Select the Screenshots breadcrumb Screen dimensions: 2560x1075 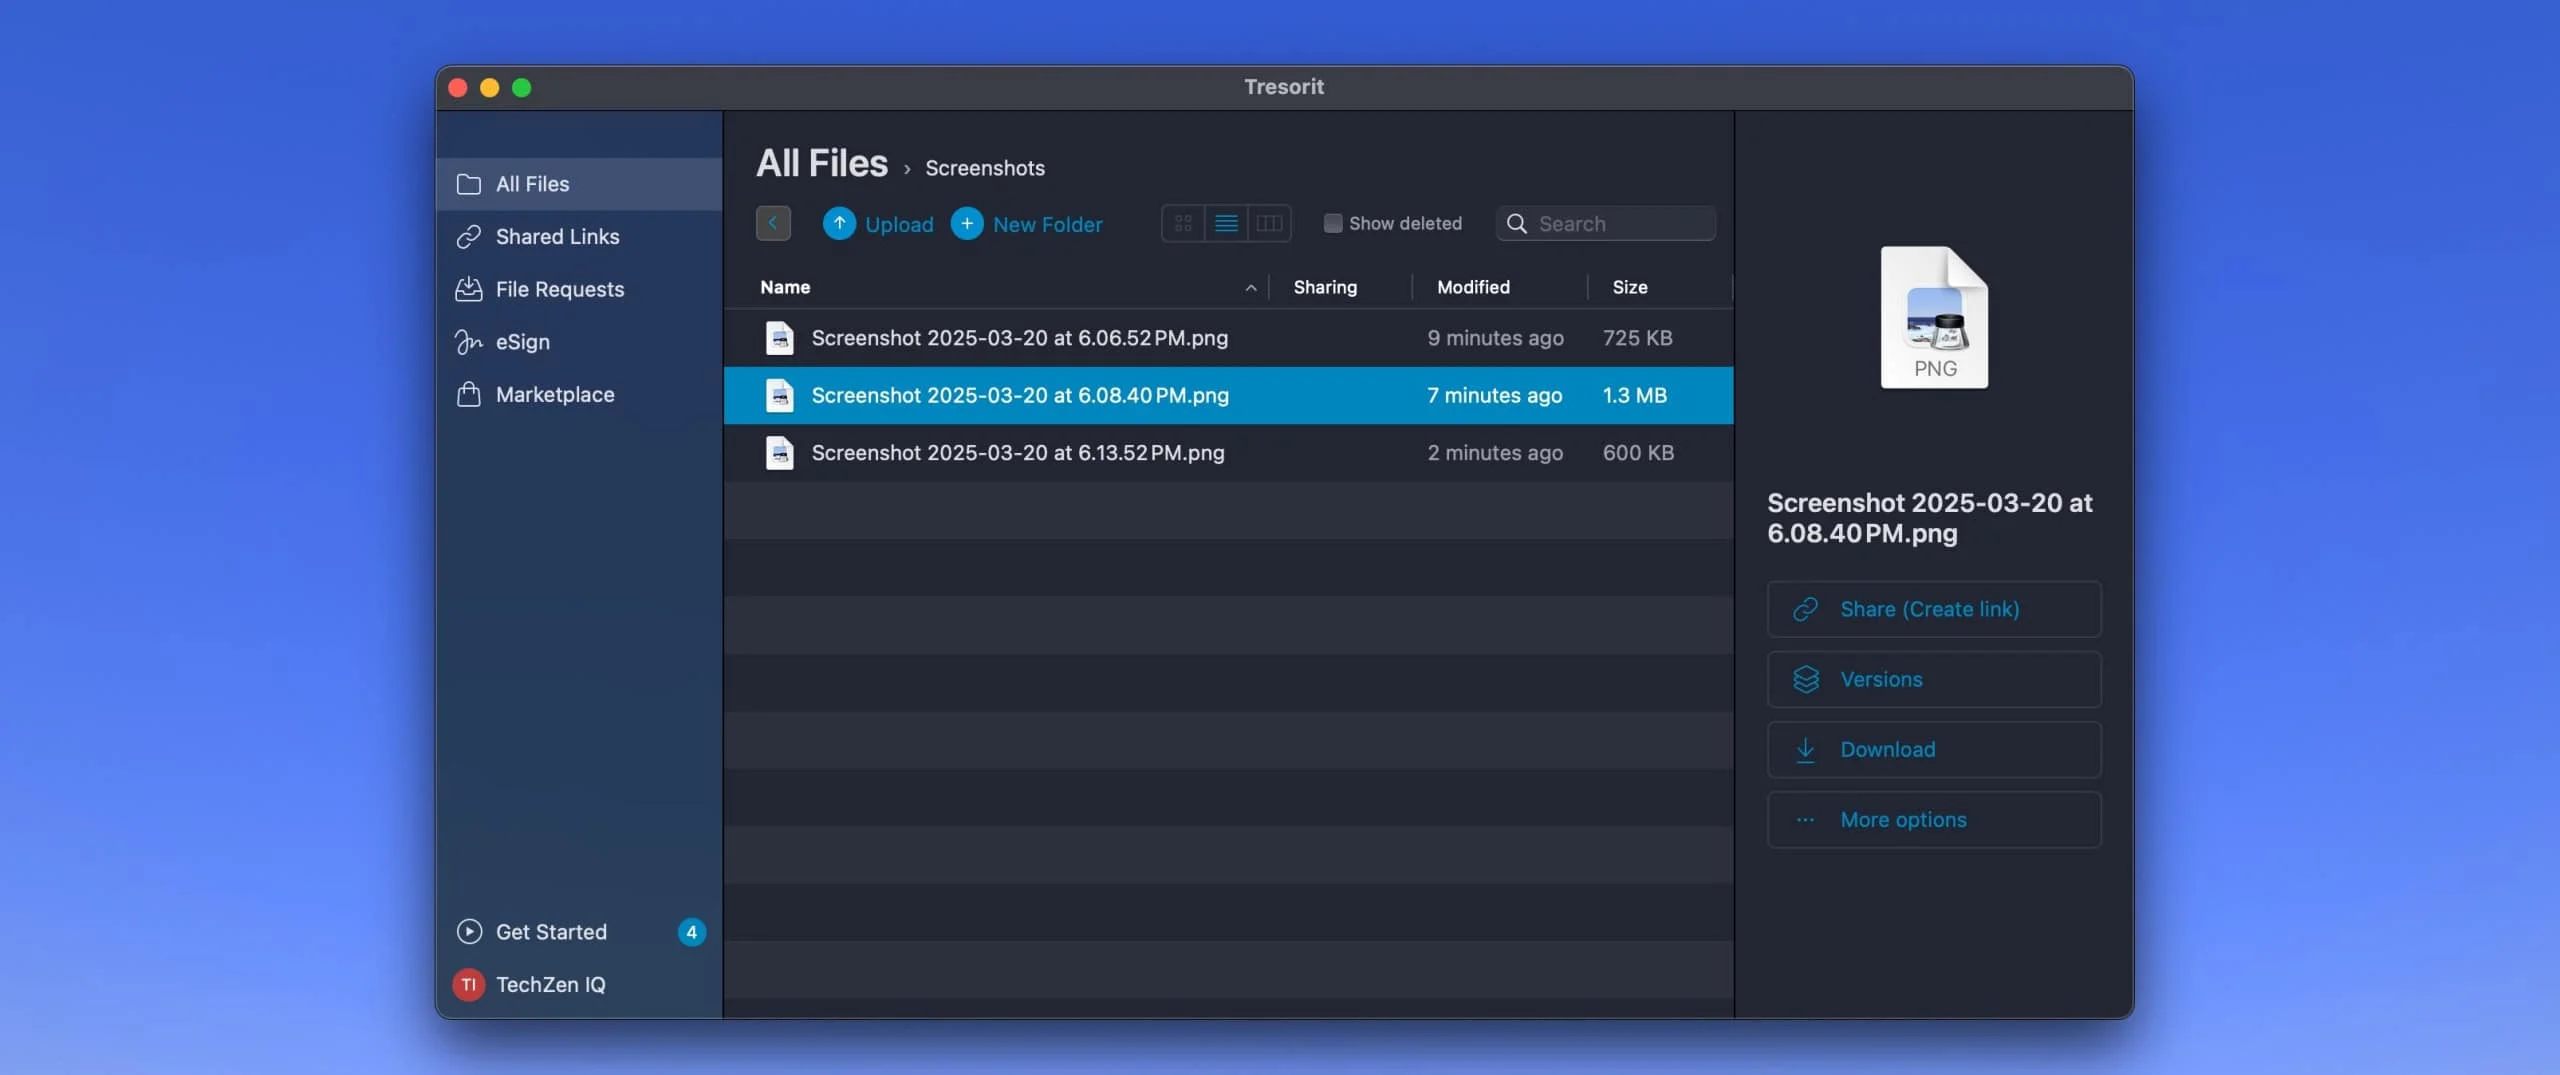[984, 167]
